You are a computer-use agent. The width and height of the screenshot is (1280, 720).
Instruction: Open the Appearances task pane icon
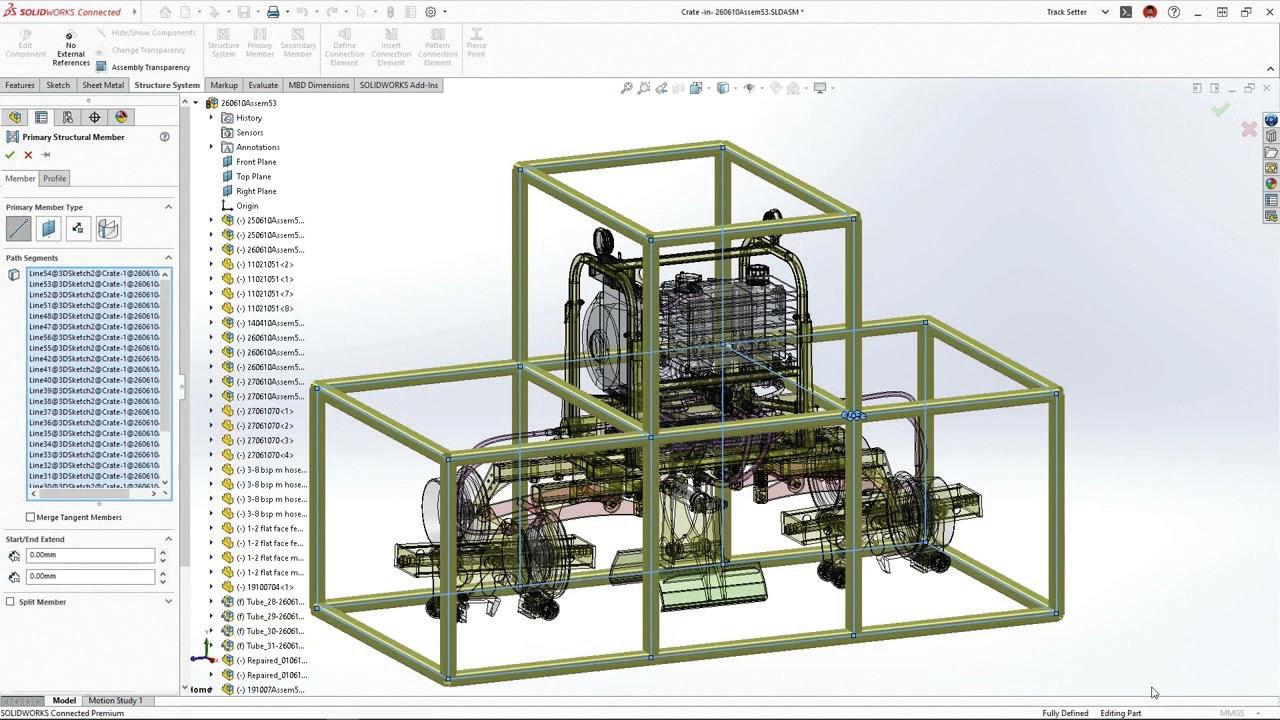(1271, 184)
